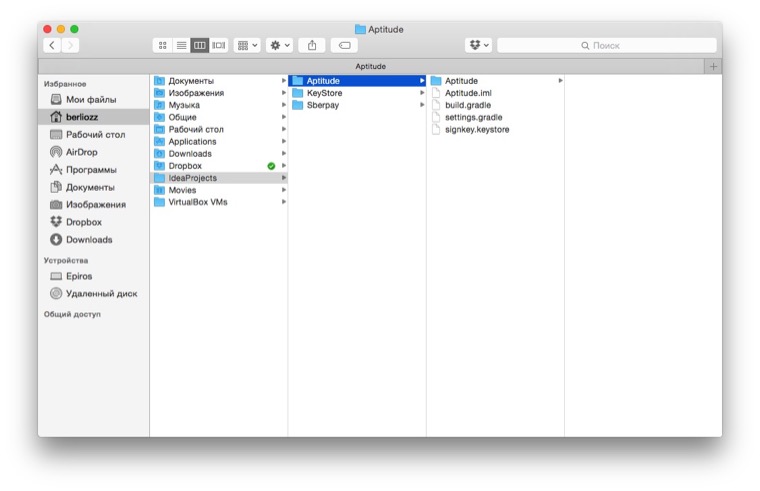This screenshot has height=491, width=760.
Task: Click the Устройства sidebar section header
Action: click(66, 260)
